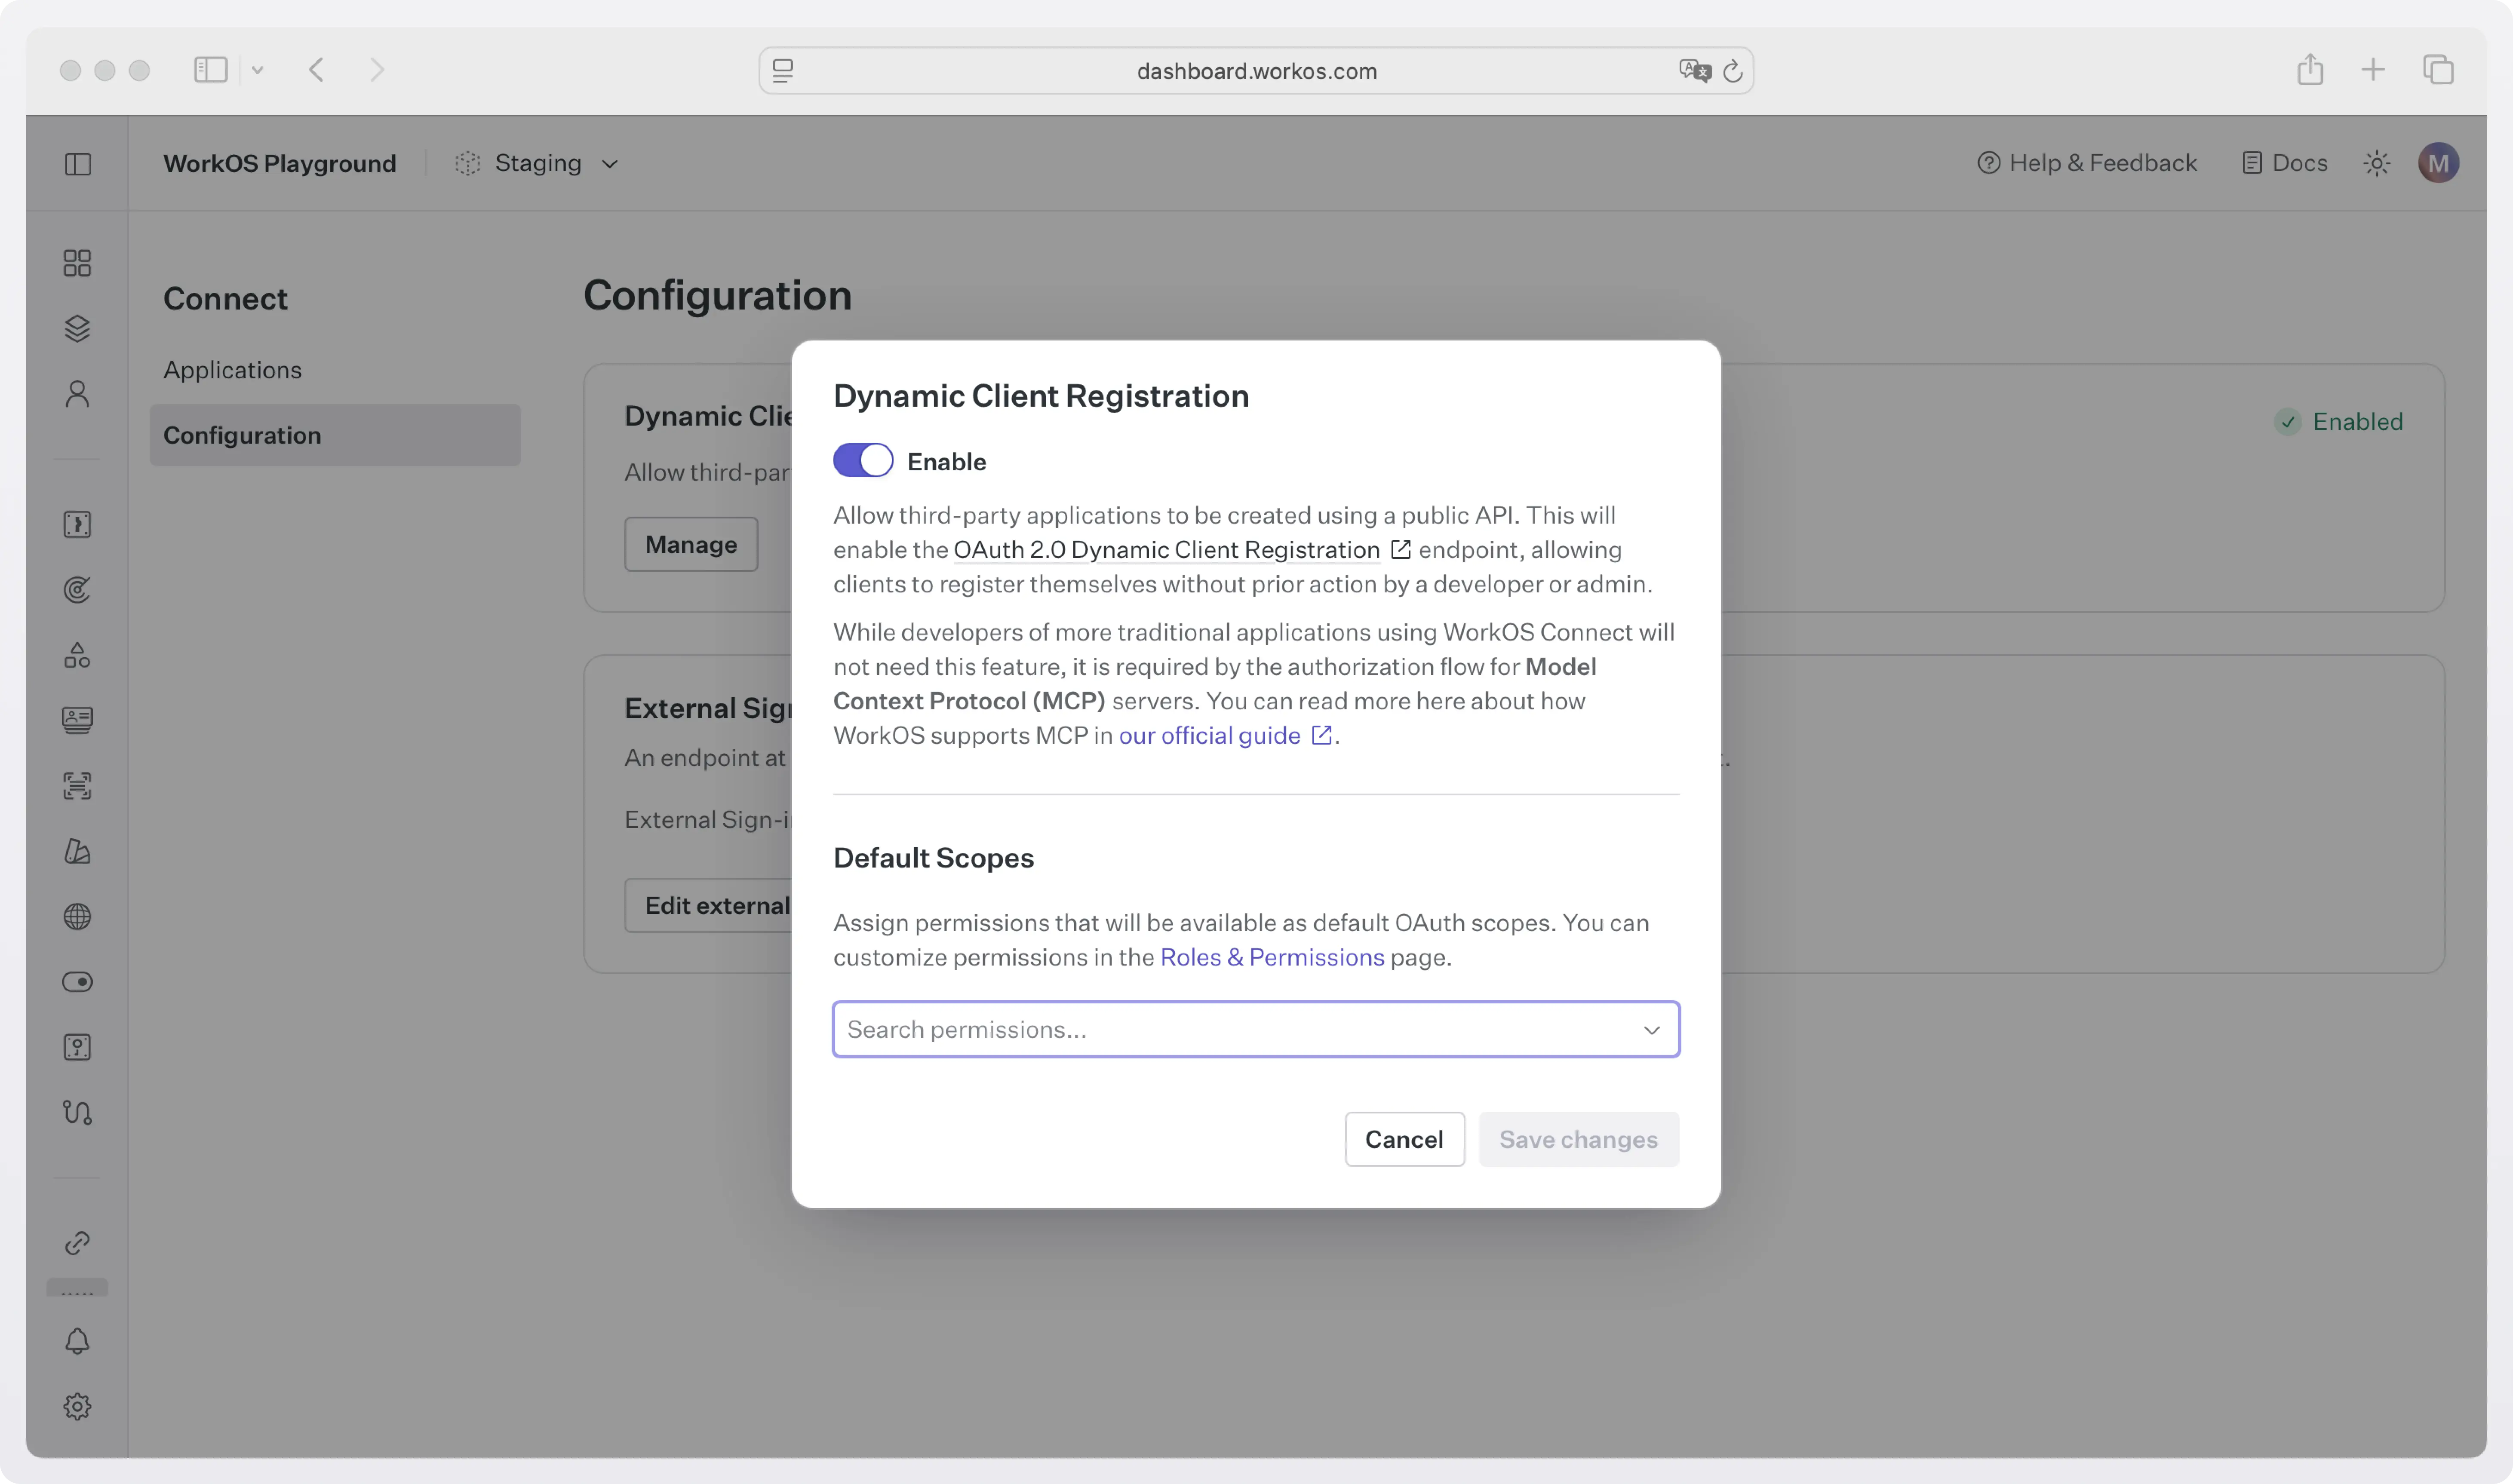Open the tab overview chevron in the toolbar
The height and width of the screenshot is (1484, 2513).
(258, 70)
